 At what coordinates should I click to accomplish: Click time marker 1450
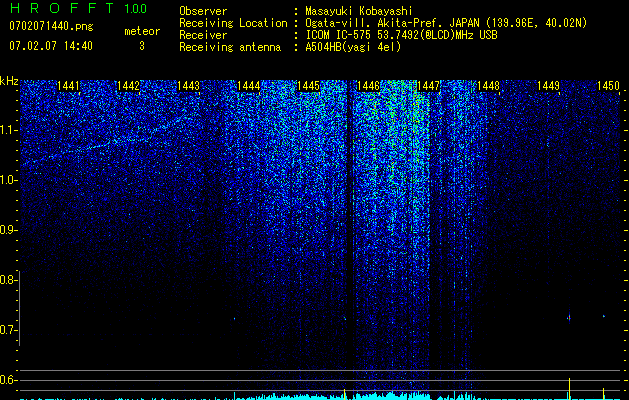[608, 86]
